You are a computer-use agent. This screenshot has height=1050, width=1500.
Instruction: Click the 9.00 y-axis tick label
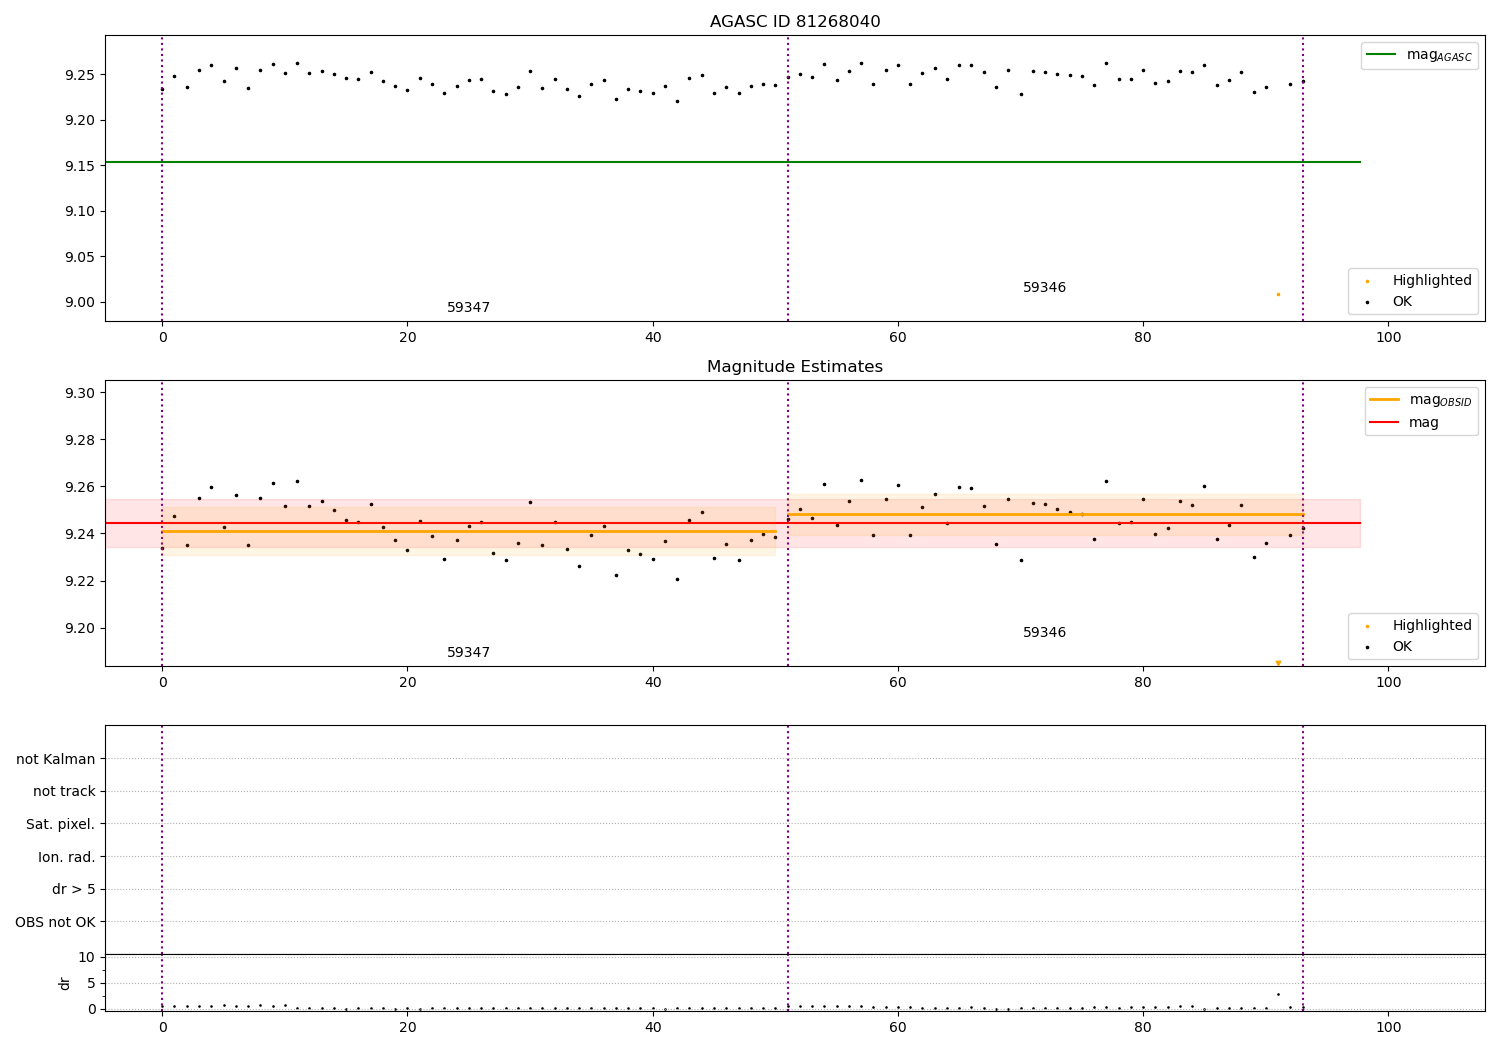click(79, 302)
